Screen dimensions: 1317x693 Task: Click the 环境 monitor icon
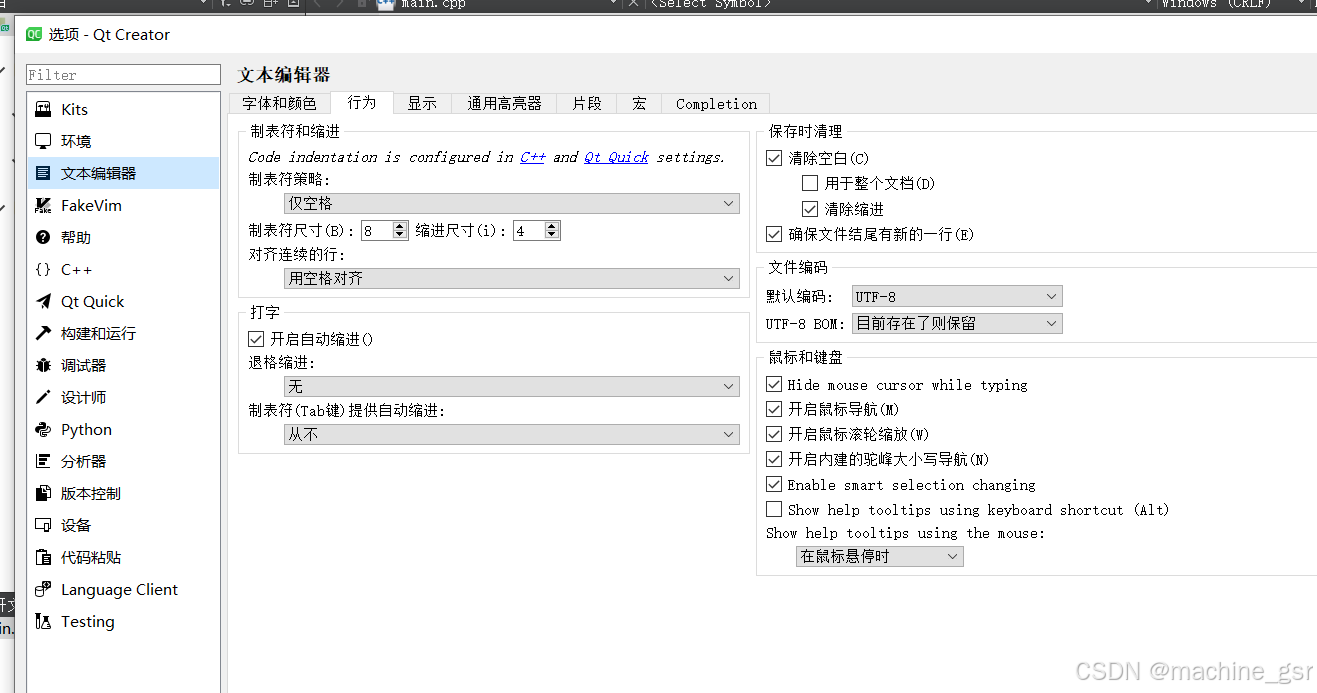pyautogui.click(x=43, y=142)
